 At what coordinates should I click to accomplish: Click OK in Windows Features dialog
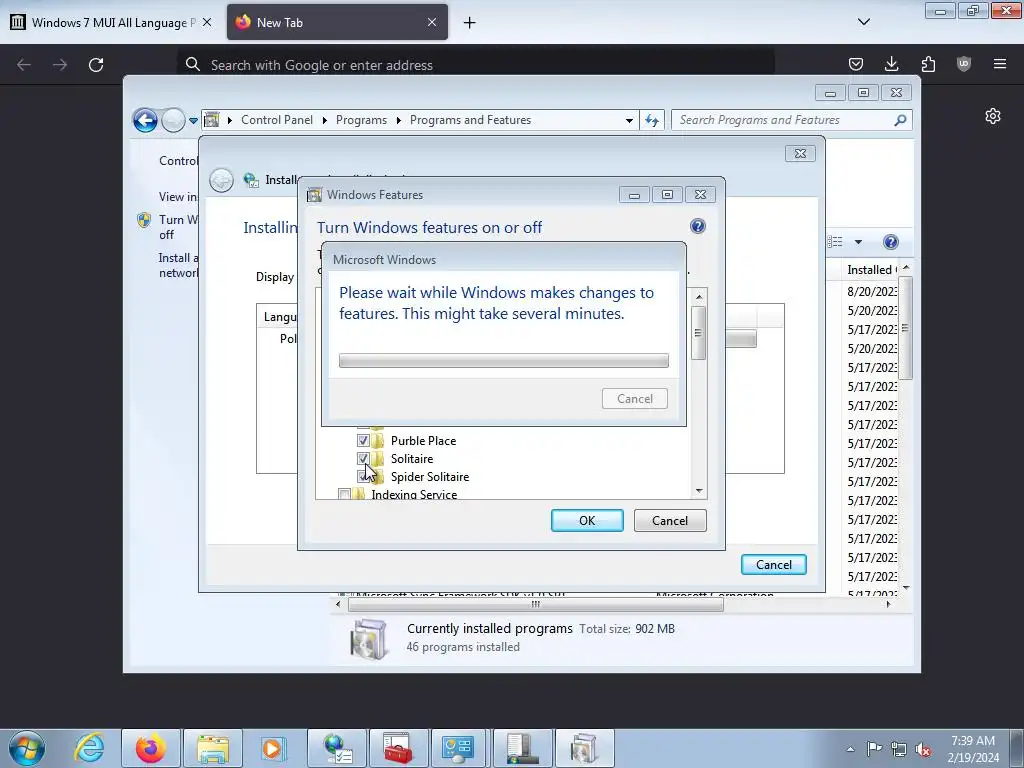[587, 520]
